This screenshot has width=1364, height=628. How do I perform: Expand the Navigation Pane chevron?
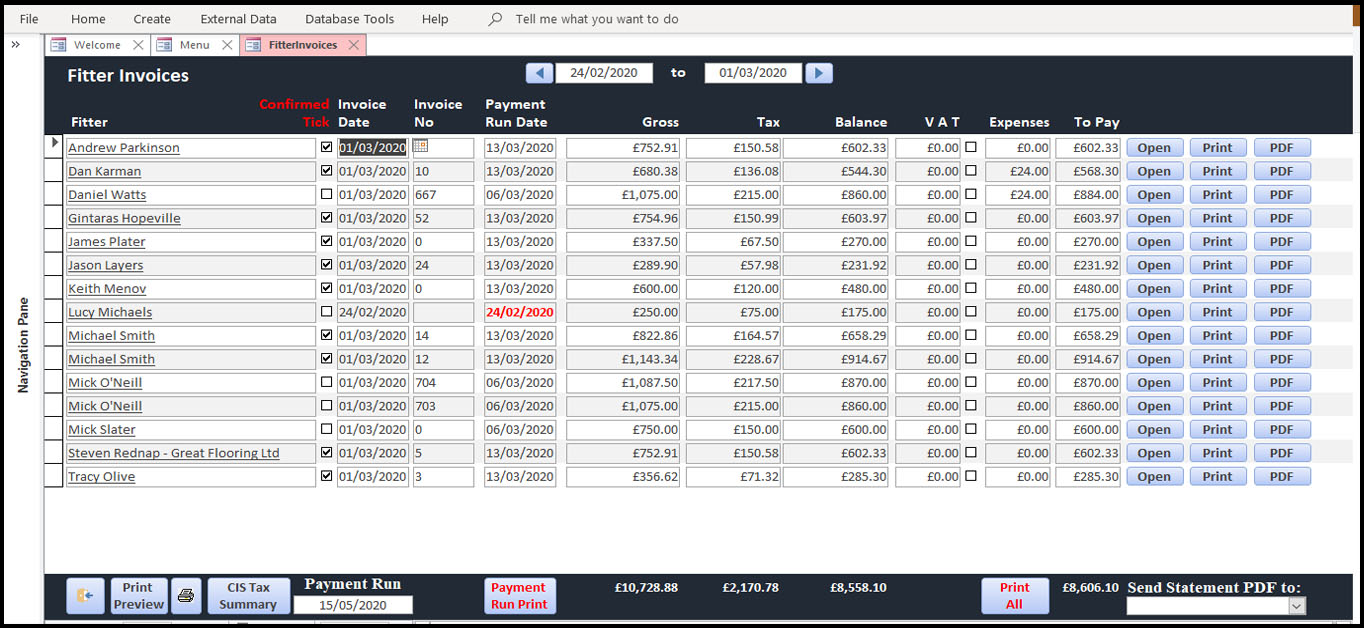[x=16, y=45]
